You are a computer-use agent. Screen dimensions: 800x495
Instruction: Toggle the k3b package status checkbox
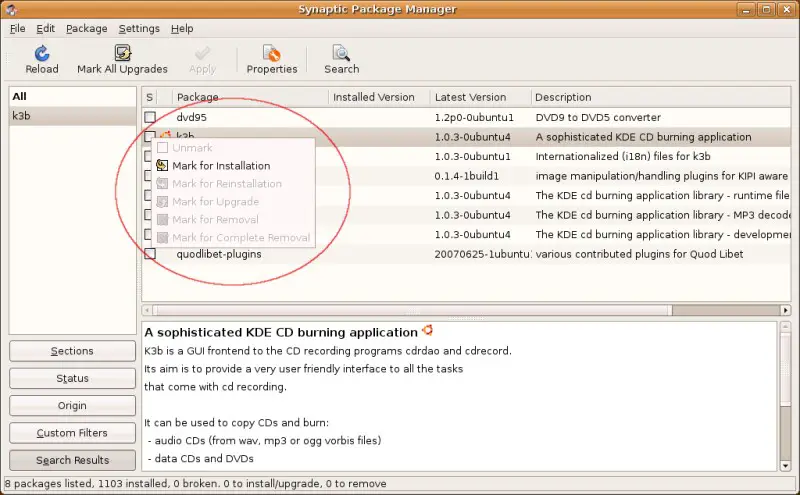click(150, 136)
